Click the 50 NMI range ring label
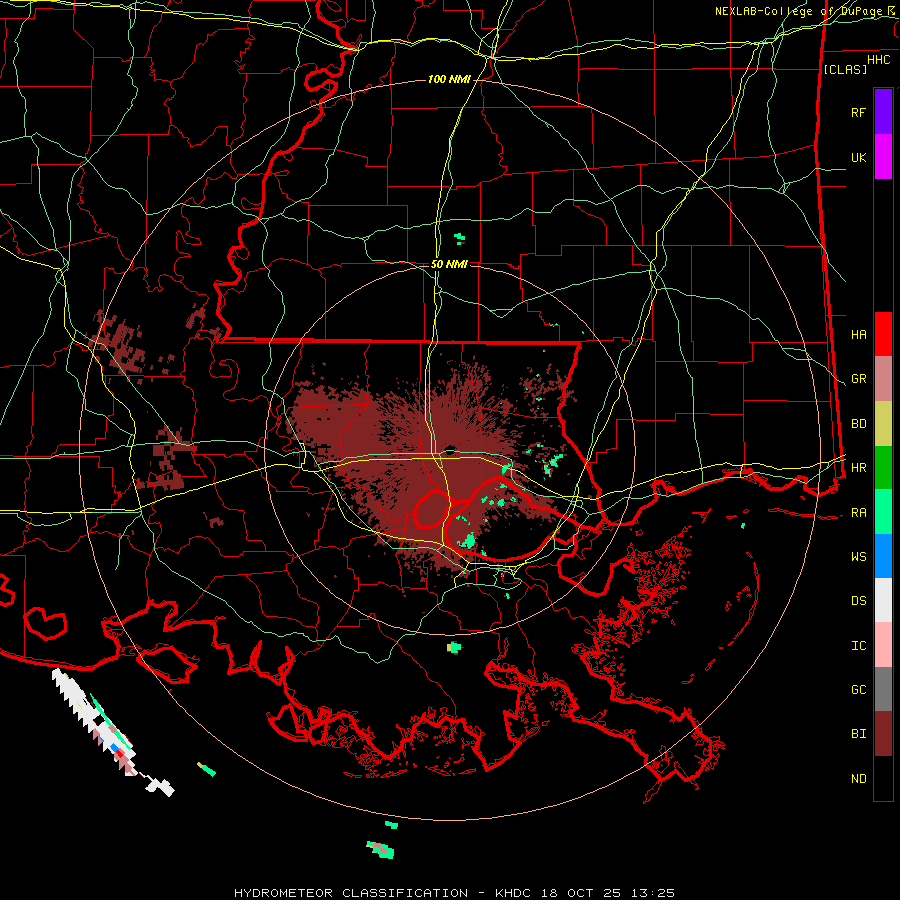This screenshot has height=900, width=900. pyautogui.click(x=449, y=264)
